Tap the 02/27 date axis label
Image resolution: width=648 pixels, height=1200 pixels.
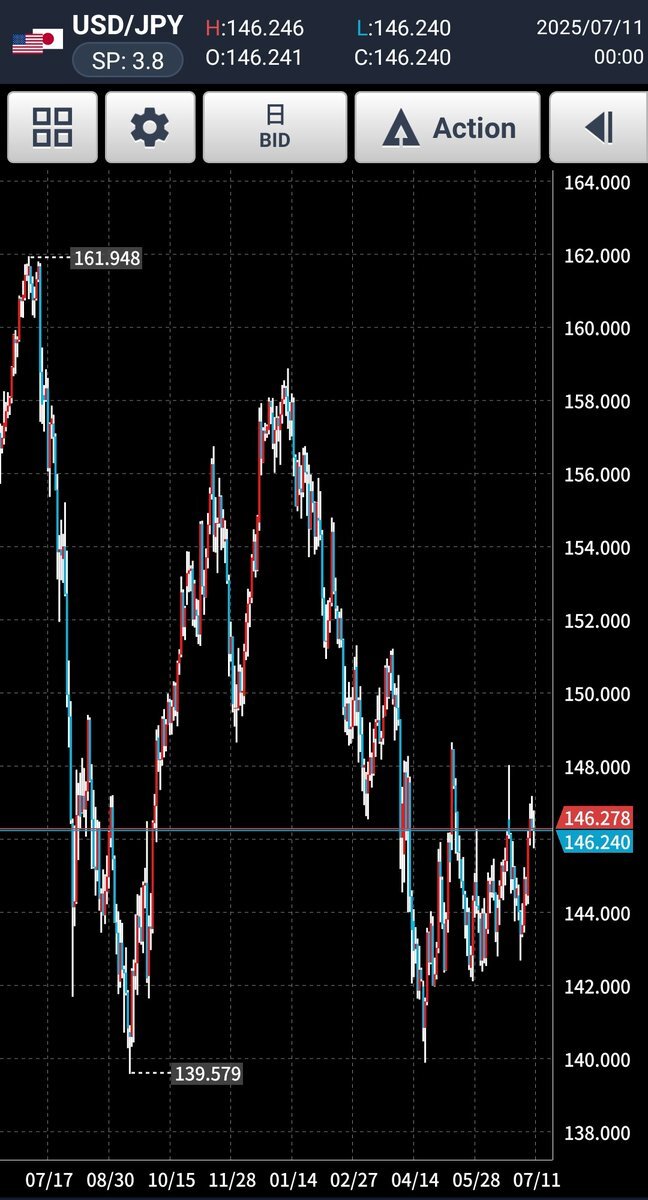click(x=355, y=1179)
